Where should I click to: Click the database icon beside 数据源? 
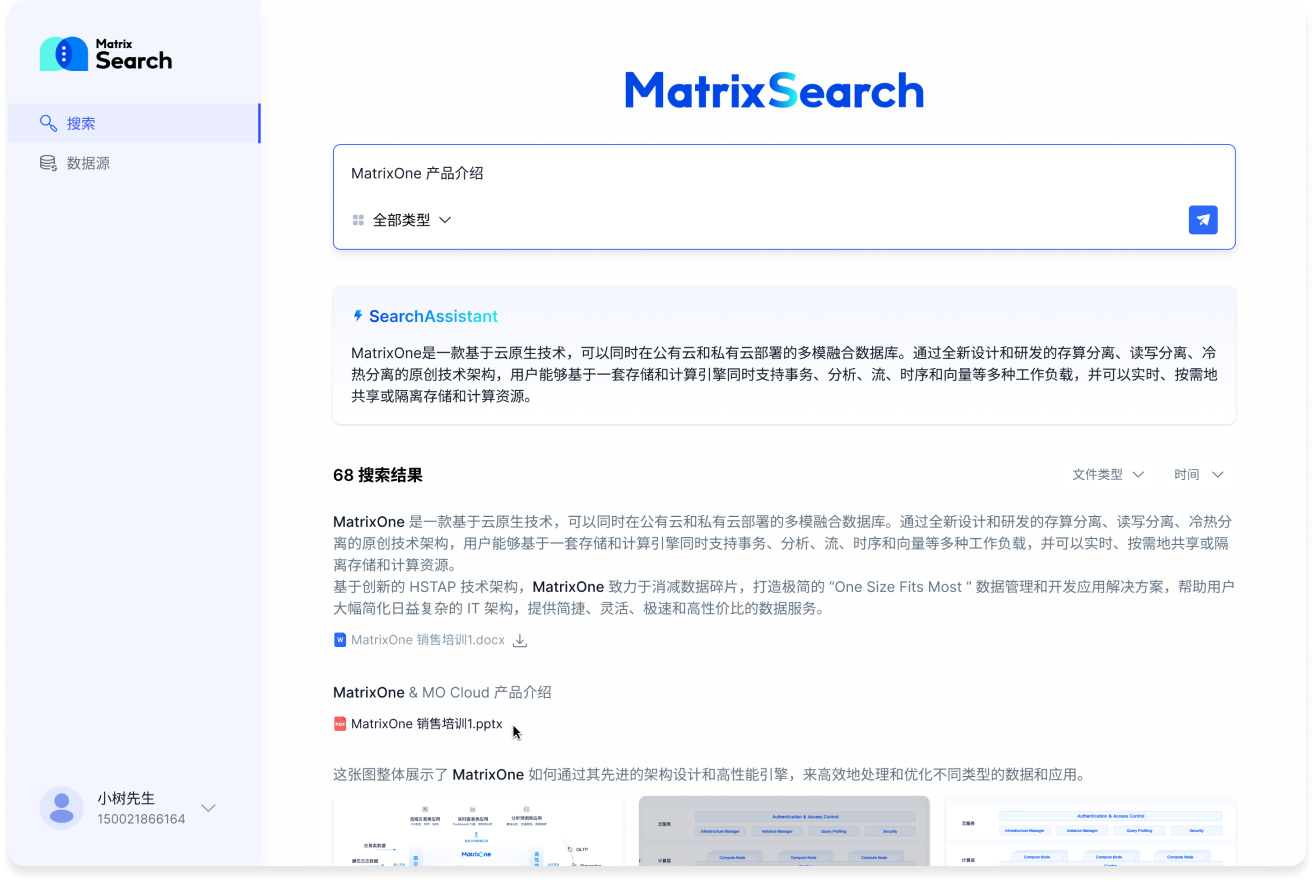[48, 163]
